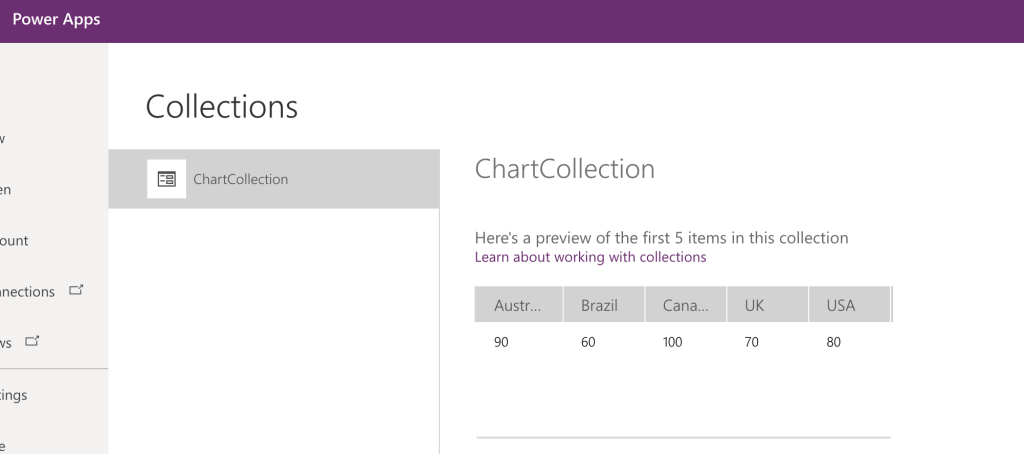Select the Brazil column header
The image size is (1024, 454).
pyautogui.click(x=600, y=305)
